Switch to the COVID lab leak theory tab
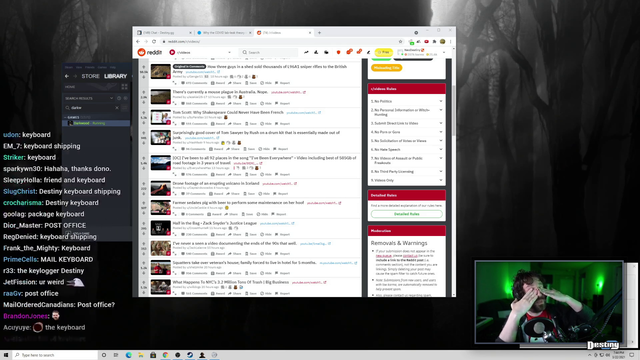The width and height of the screenshot is (640, 360). (224, 33)
